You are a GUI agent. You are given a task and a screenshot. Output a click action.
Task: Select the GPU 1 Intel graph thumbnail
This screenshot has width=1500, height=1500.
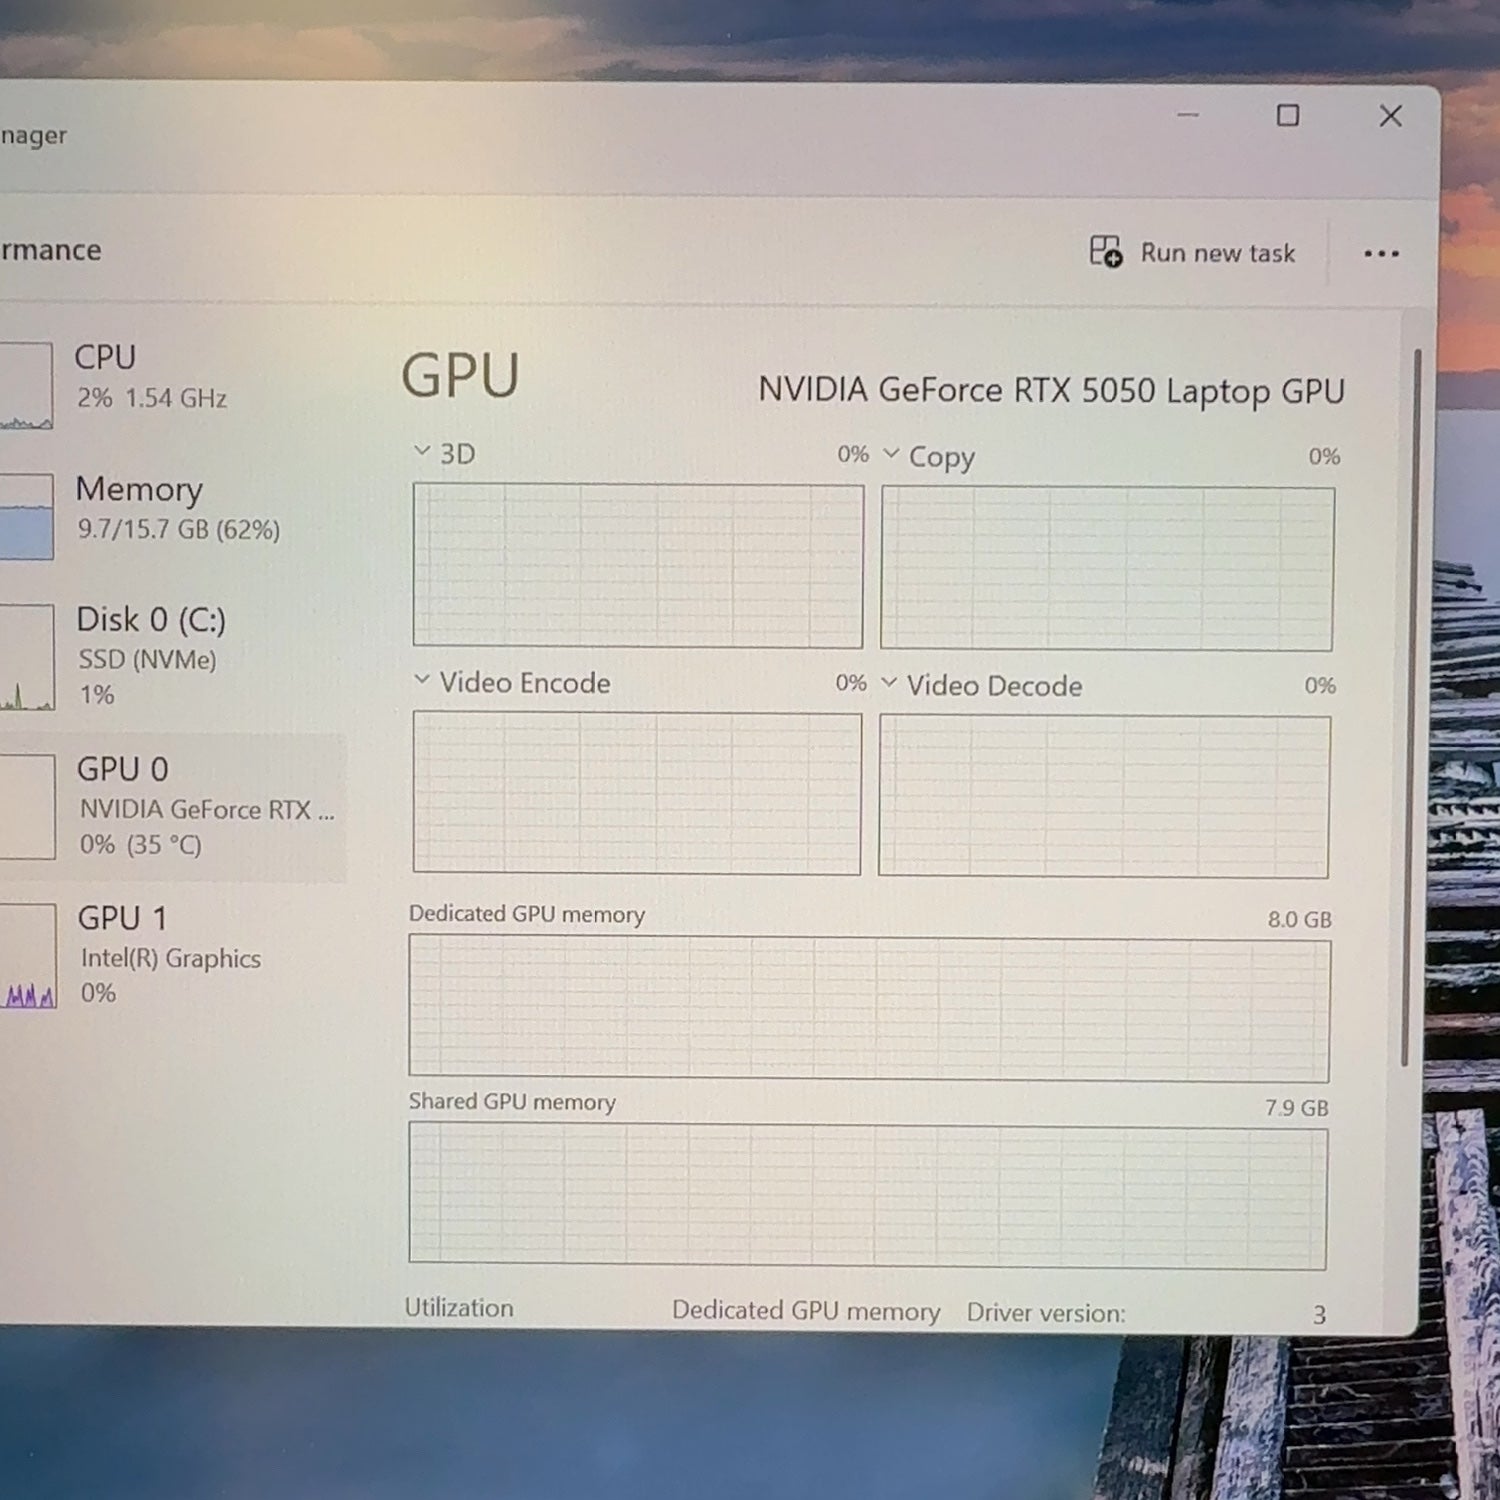[28, 955]
